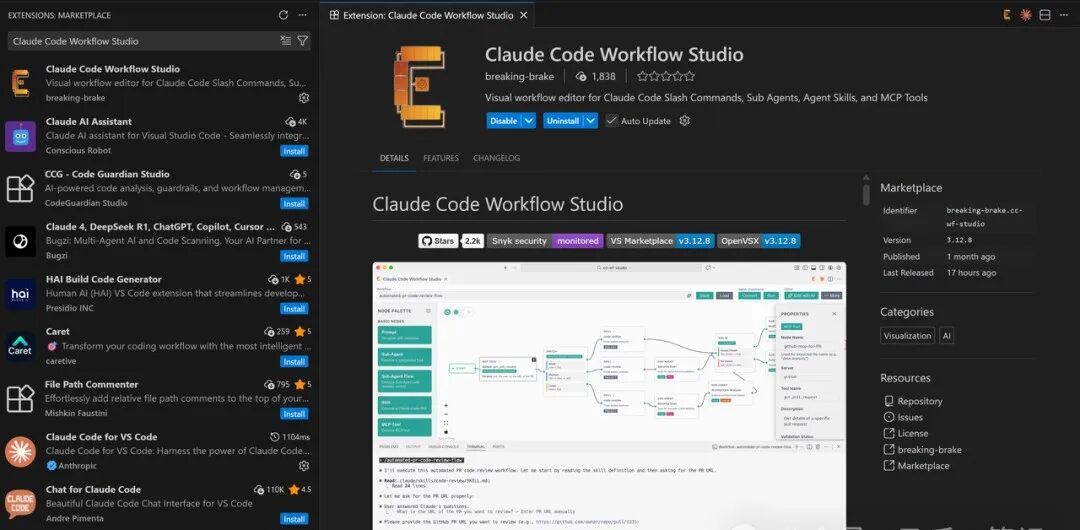Open the workflow editor screenshot preview

609,396
